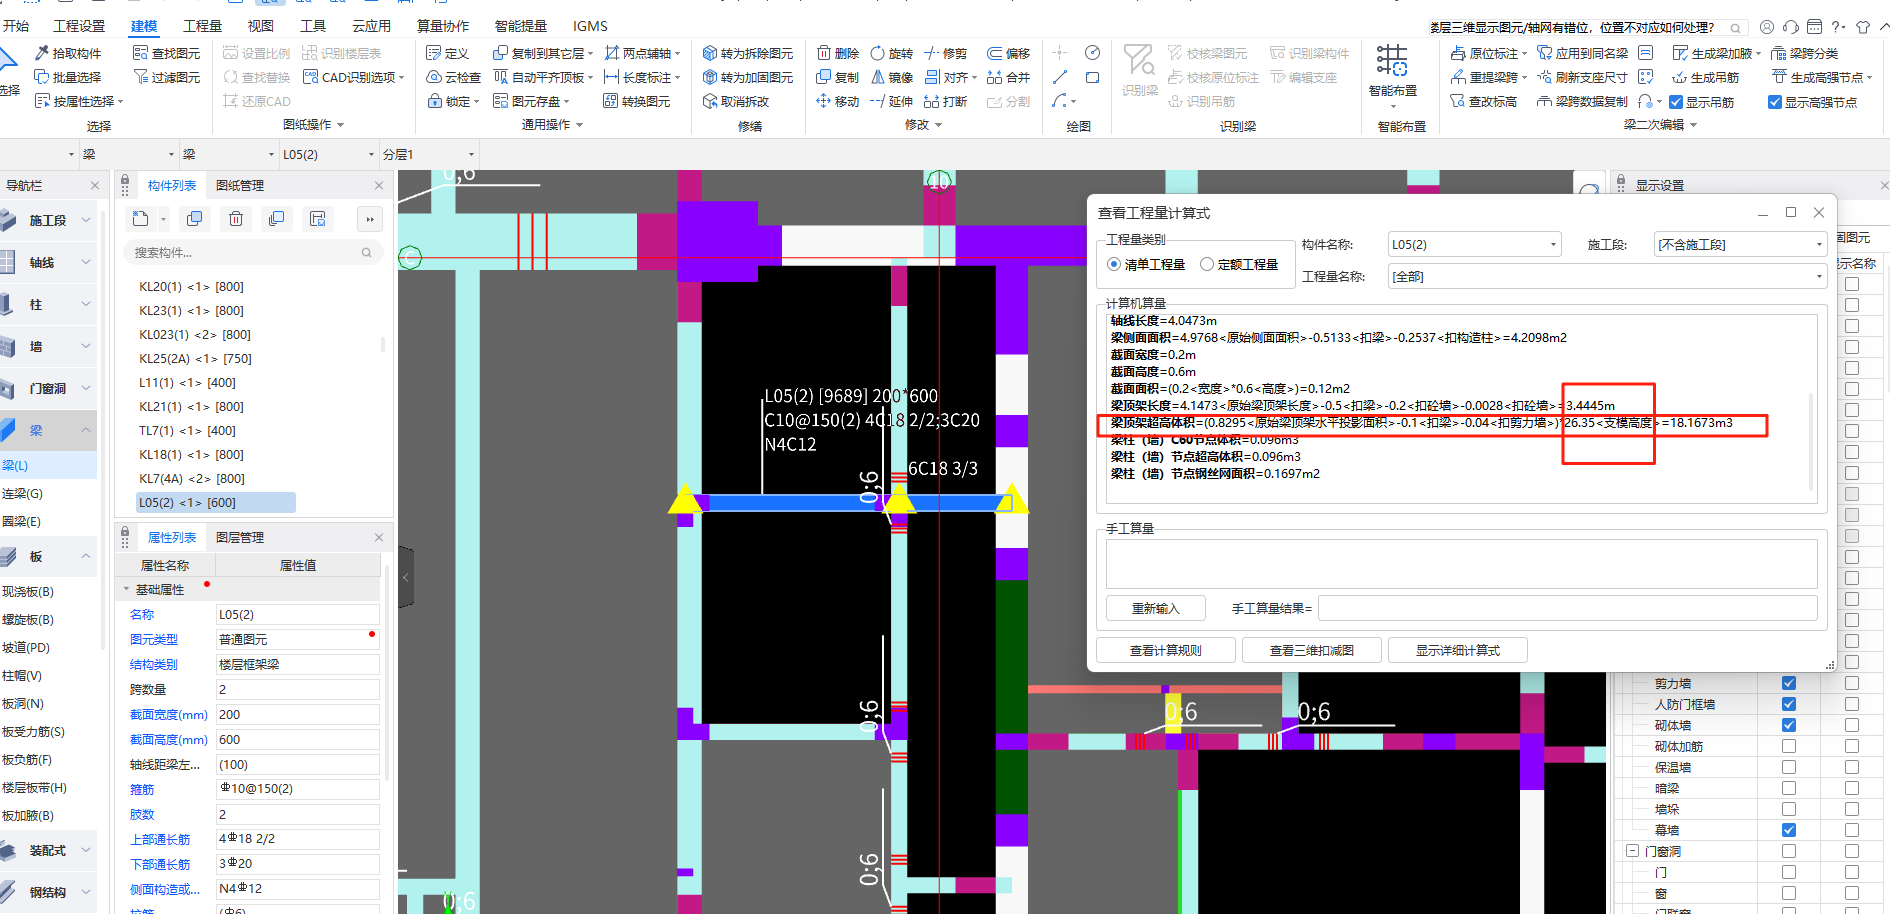Select 现浇板(B) in navigation

tap(28, 591)
